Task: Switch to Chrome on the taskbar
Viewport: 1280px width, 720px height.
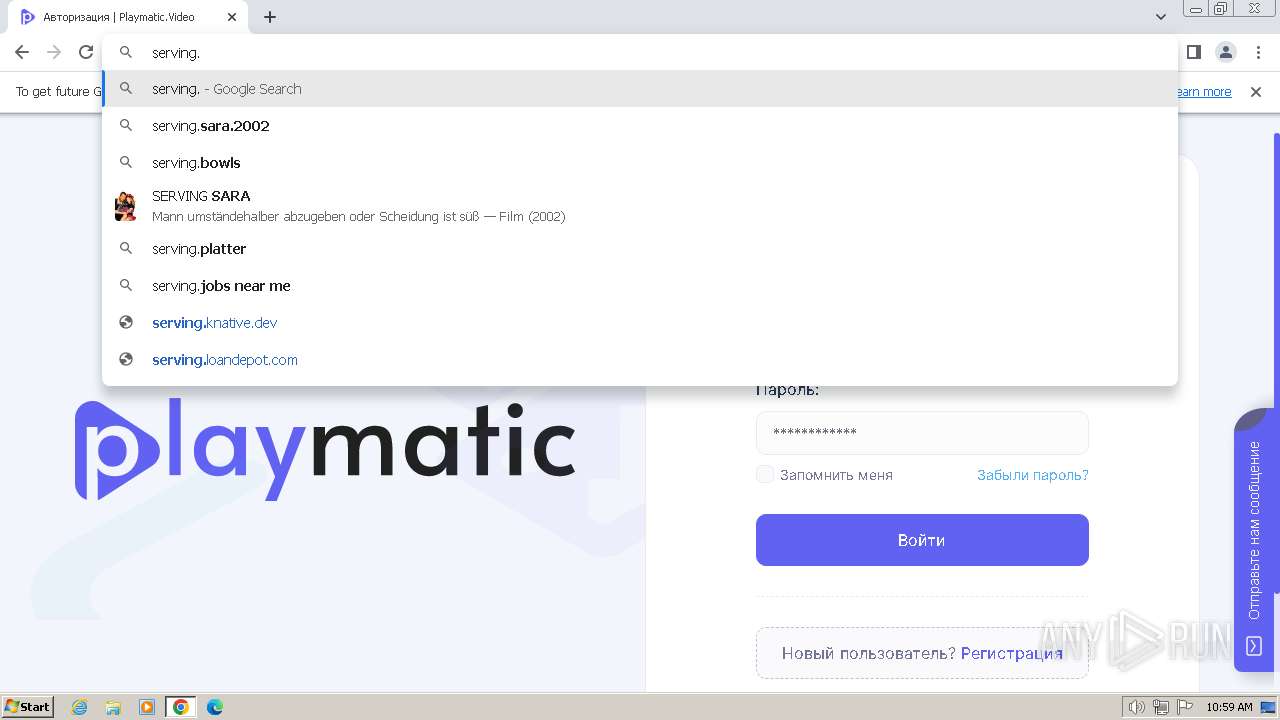Action: [x=180, y=707]
